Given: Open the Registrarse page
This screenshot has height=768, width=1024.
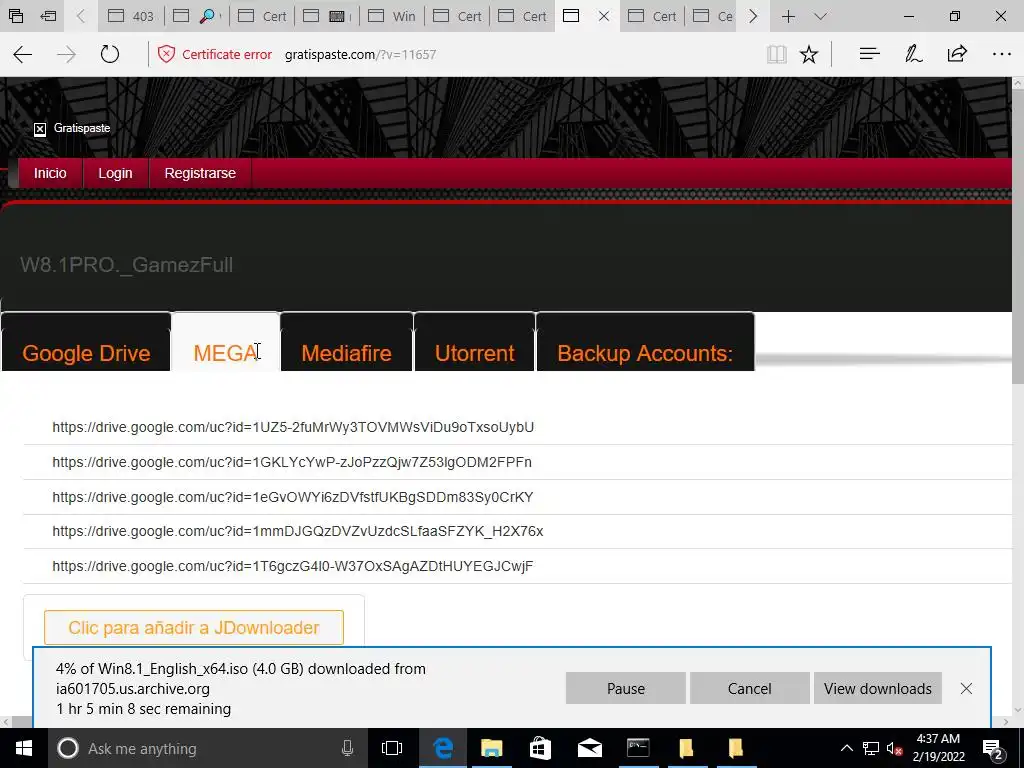Looking at the screenshot, I should click(200, 173).
